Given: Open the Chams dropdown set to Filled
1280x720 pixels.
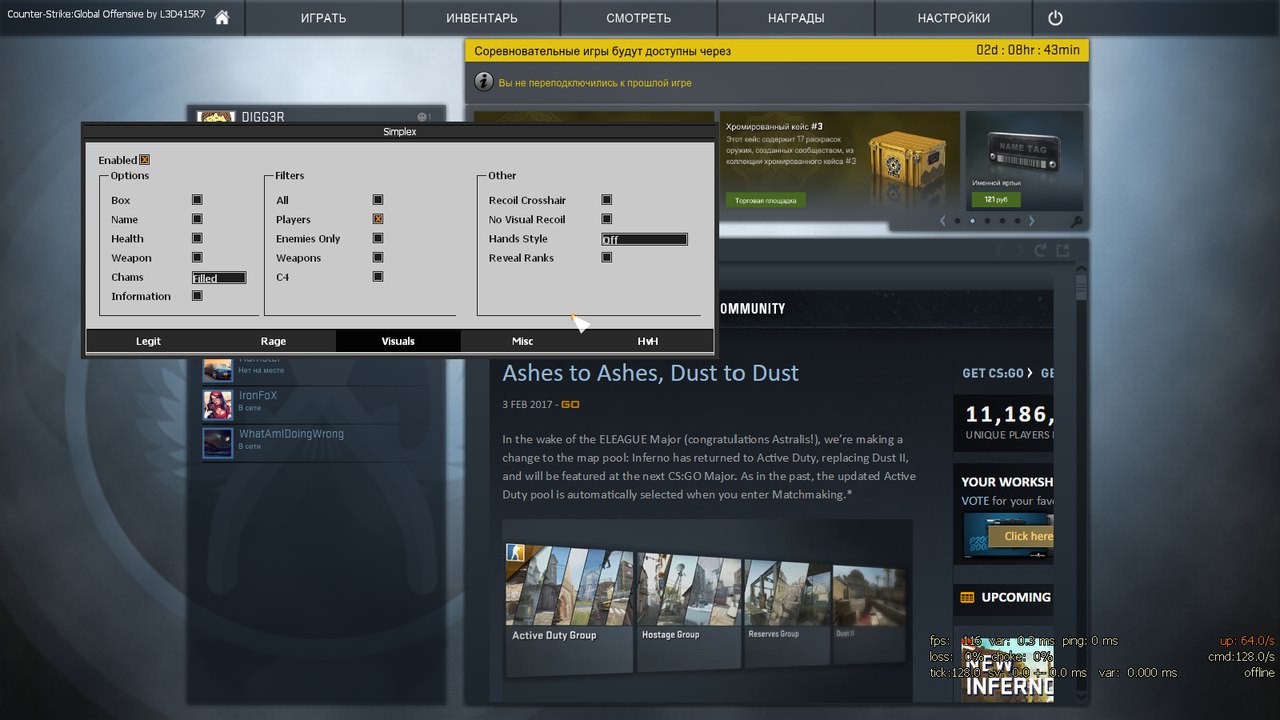Looking at the screenshot, I should [219, 278].
